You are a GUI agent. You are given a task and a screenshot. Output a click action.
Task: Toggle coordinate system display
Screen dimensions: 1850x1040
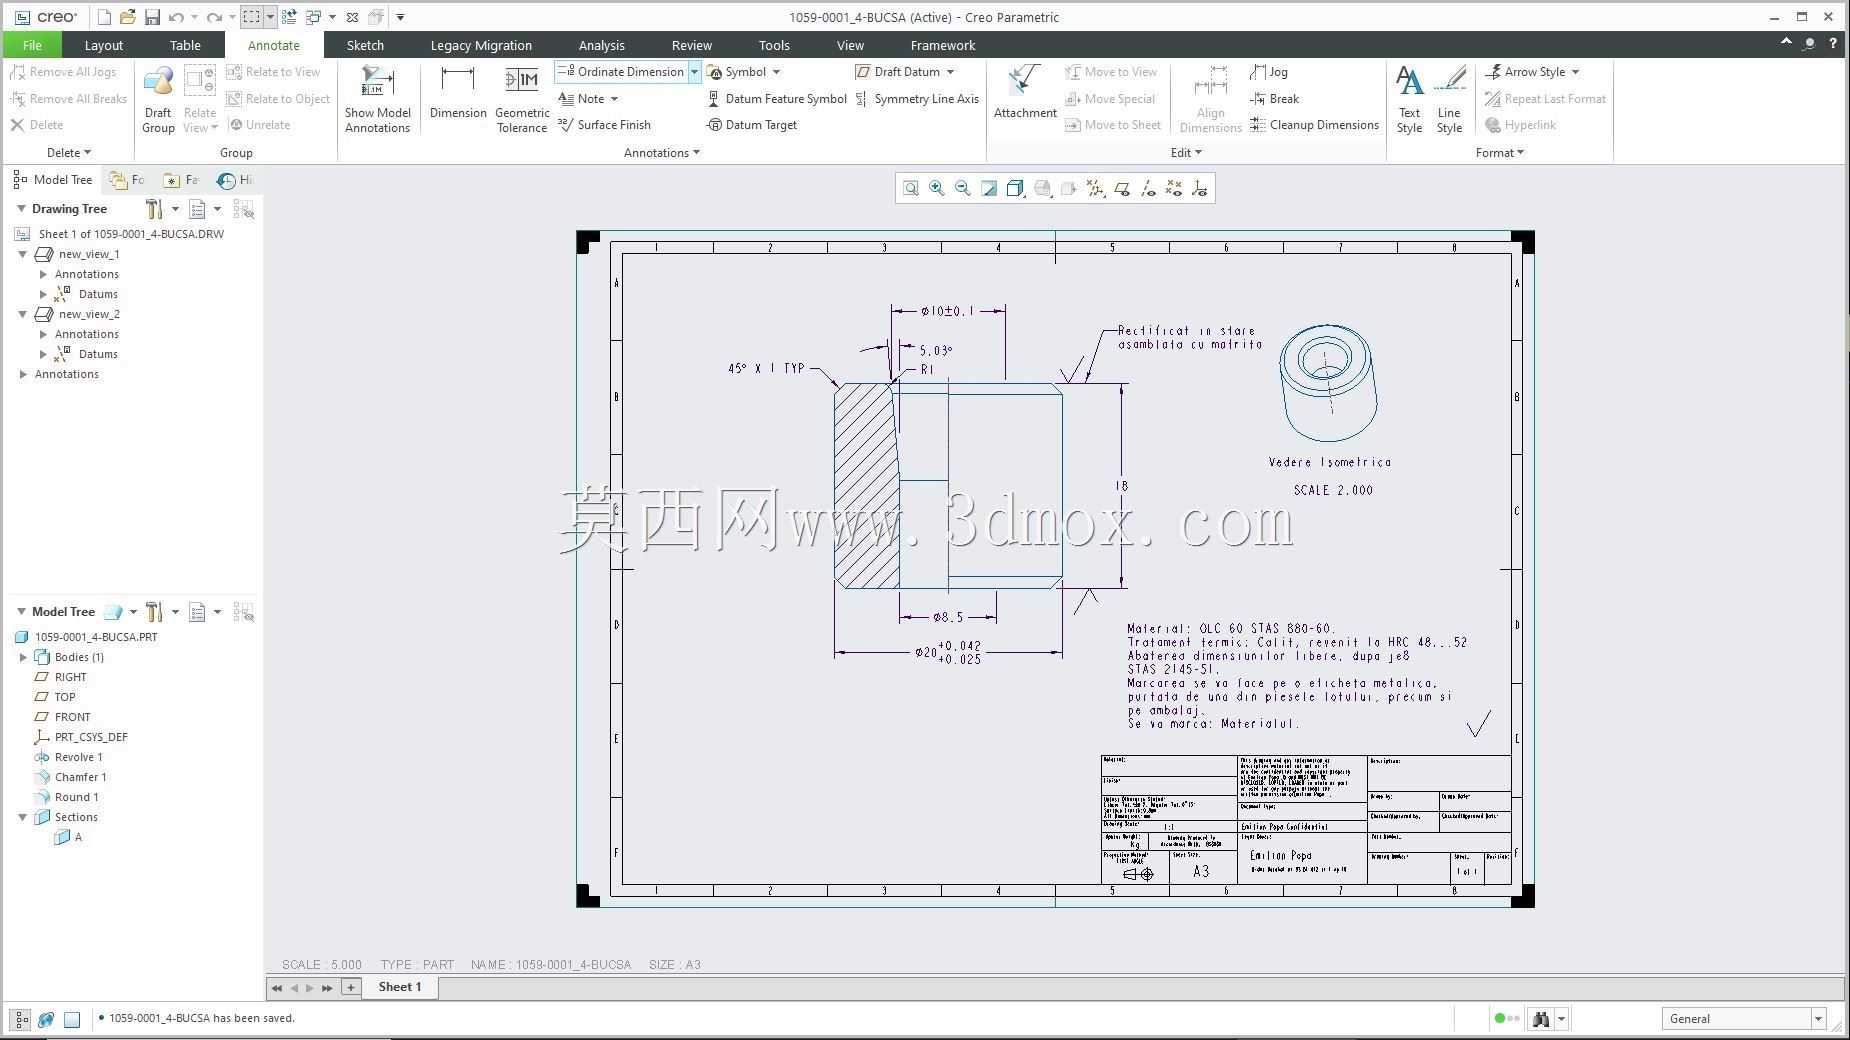[1200, 188]
